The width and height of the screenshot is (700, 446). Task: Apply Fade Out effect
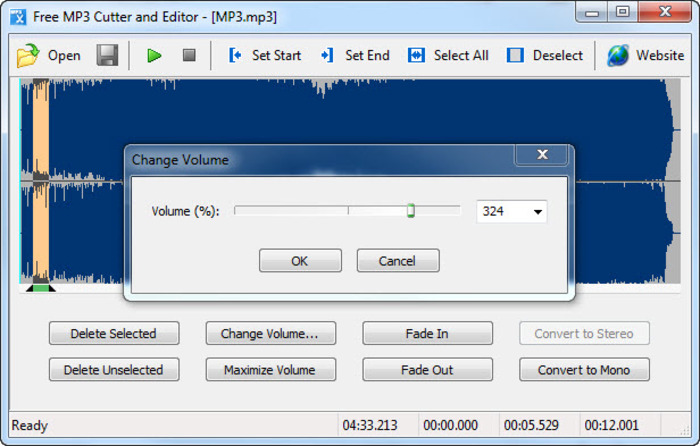point(427,370)
